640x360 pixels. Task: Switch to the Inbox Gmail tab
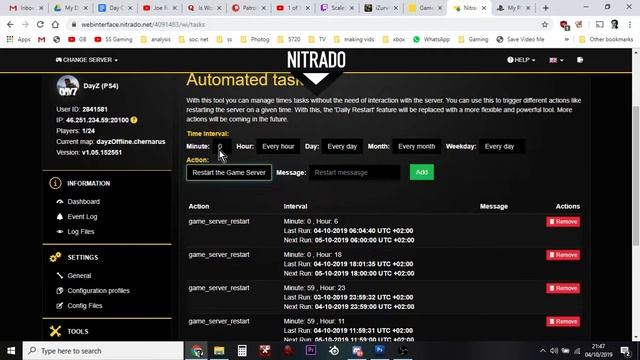(x=26, y=8)
